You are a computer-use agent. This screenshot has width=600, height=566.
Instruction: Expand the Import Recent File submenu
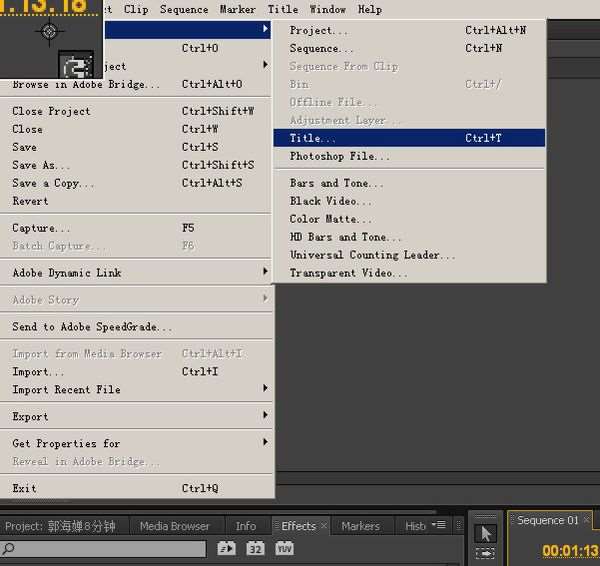coord(265,388)
